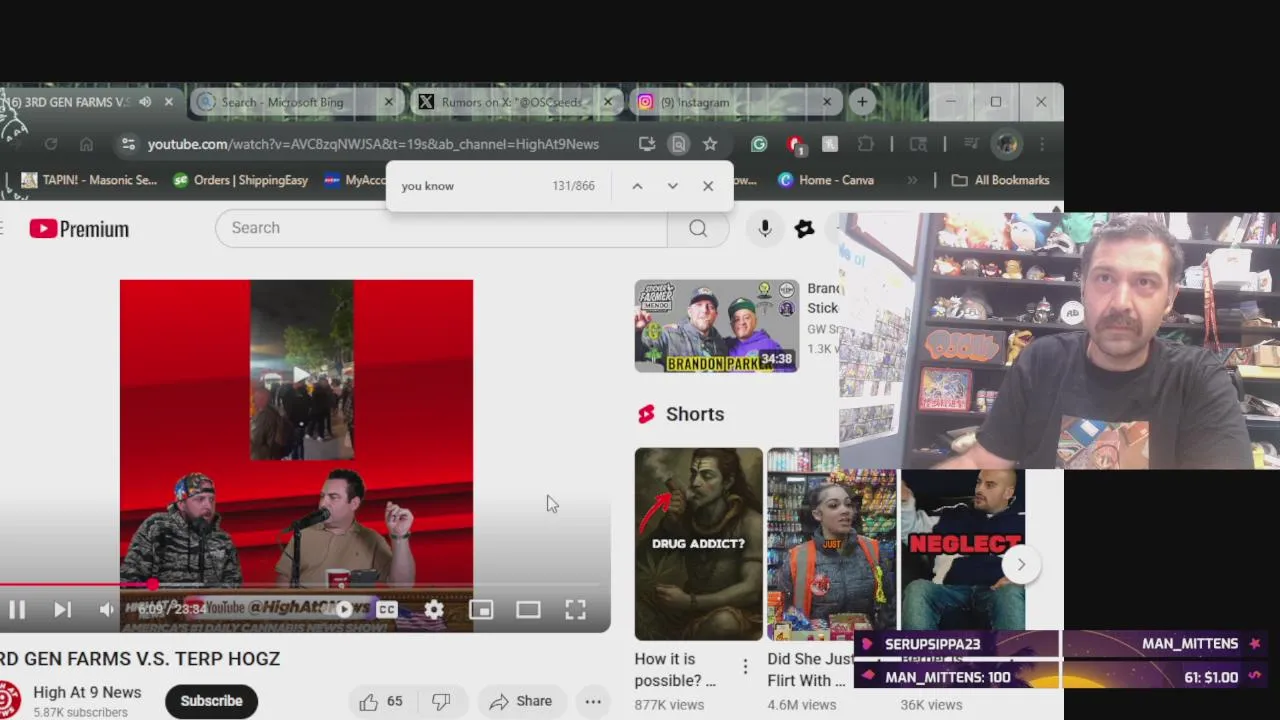Click the youtube.com address bar URL

(373, 144)
